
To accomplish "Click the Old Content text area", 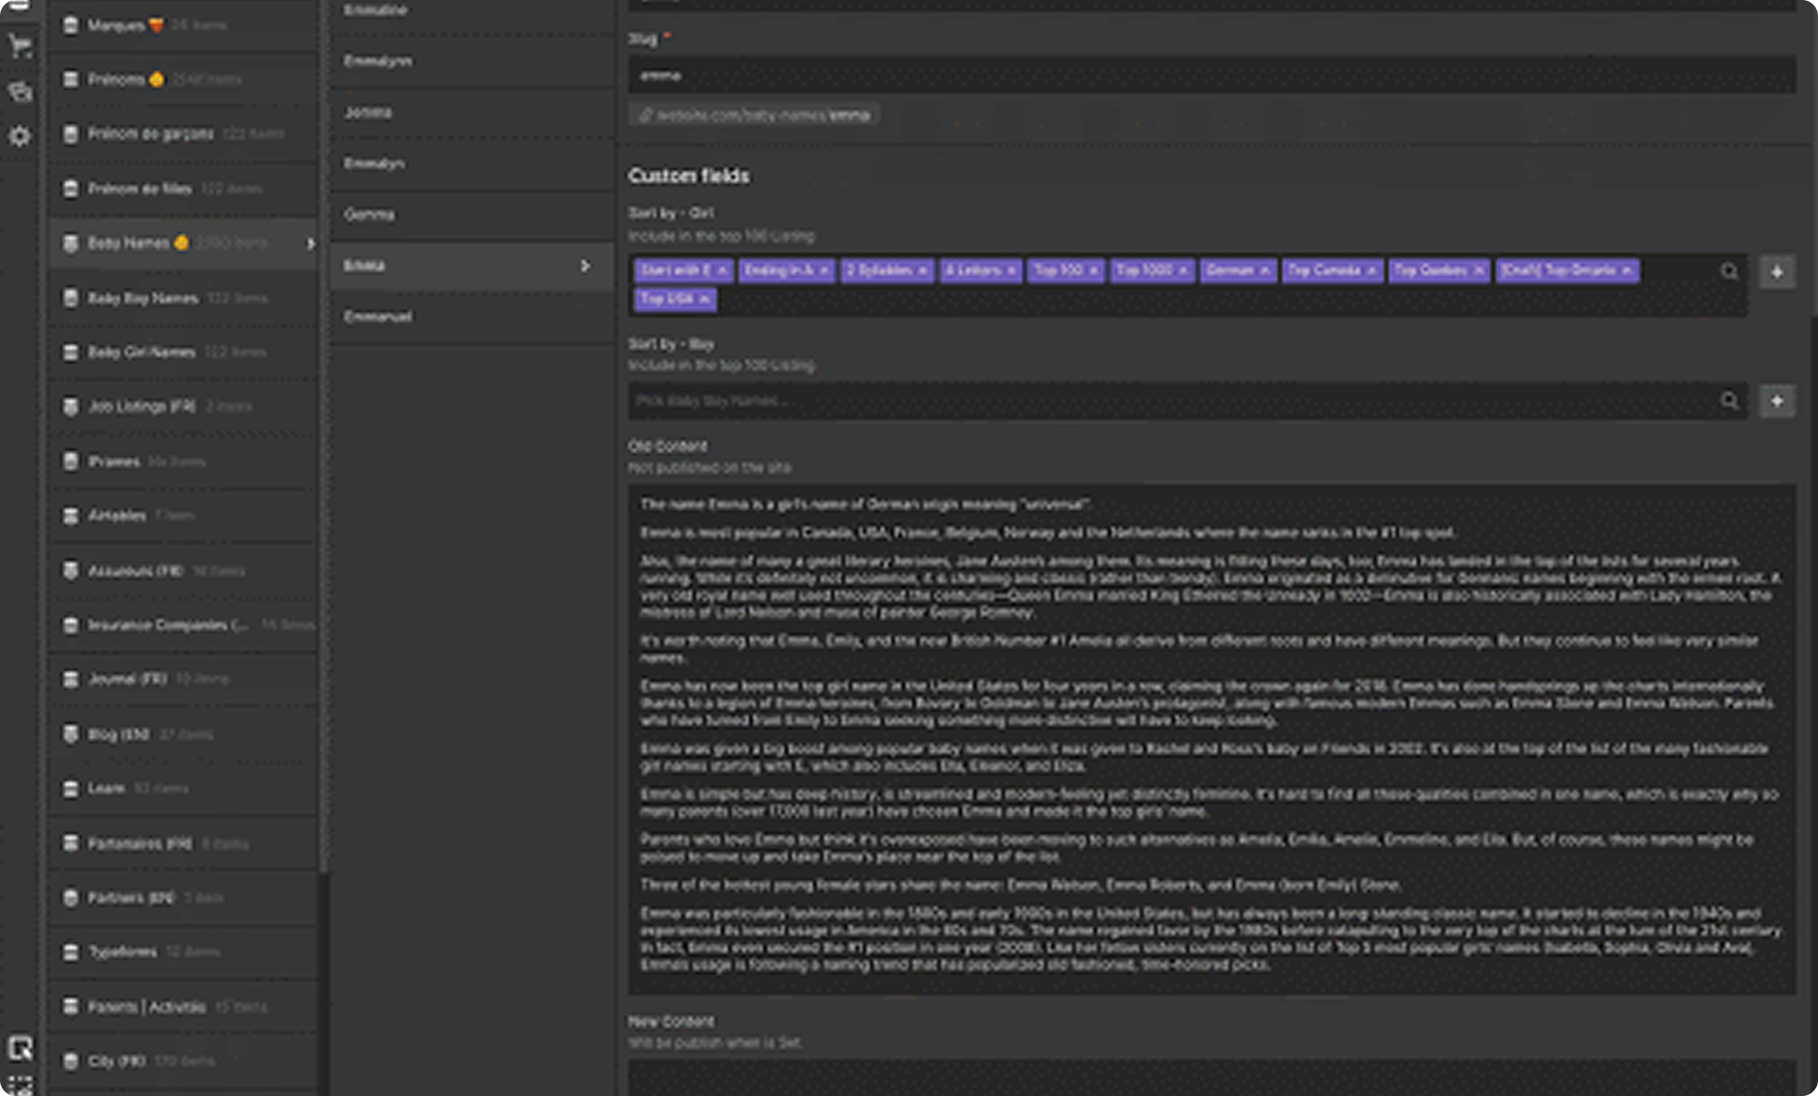I will [1211, 739].
